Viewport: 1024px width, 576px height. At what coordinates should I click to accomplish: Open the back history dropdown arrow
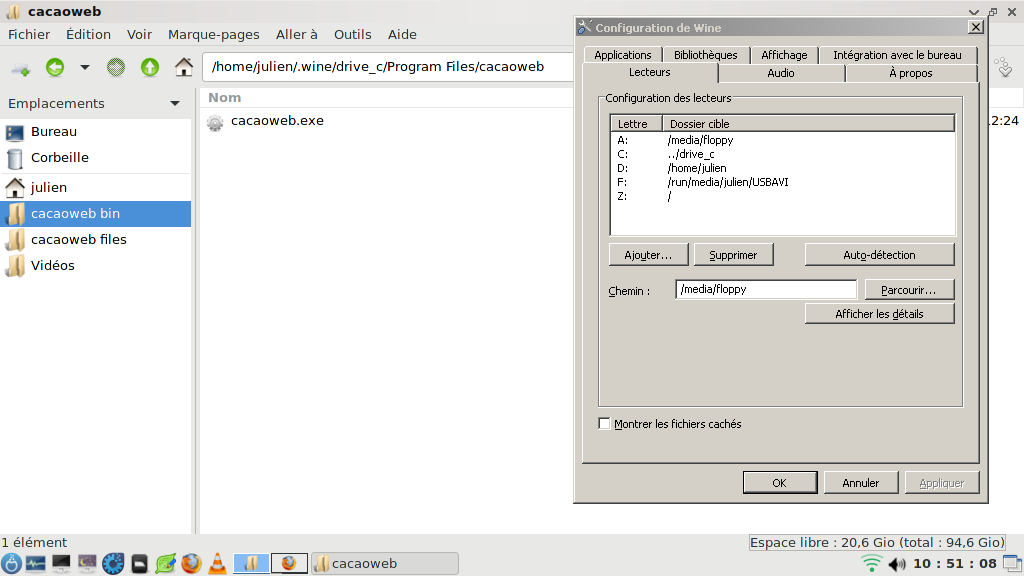click(85, 67)
